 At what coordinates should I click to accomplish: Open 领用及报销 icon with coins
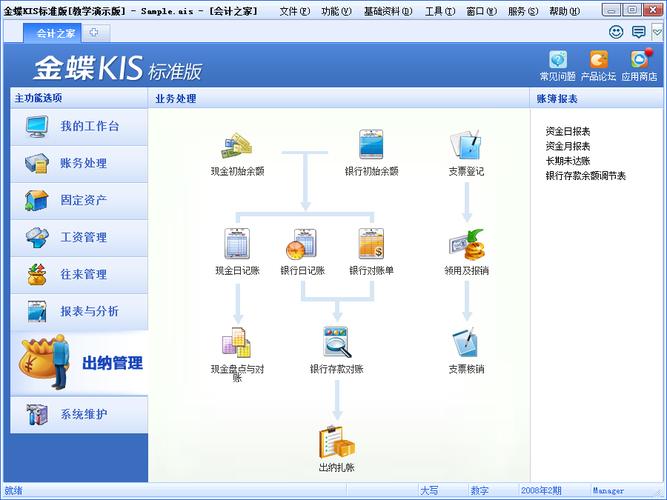pyautogui.click(x=467, y=244)
